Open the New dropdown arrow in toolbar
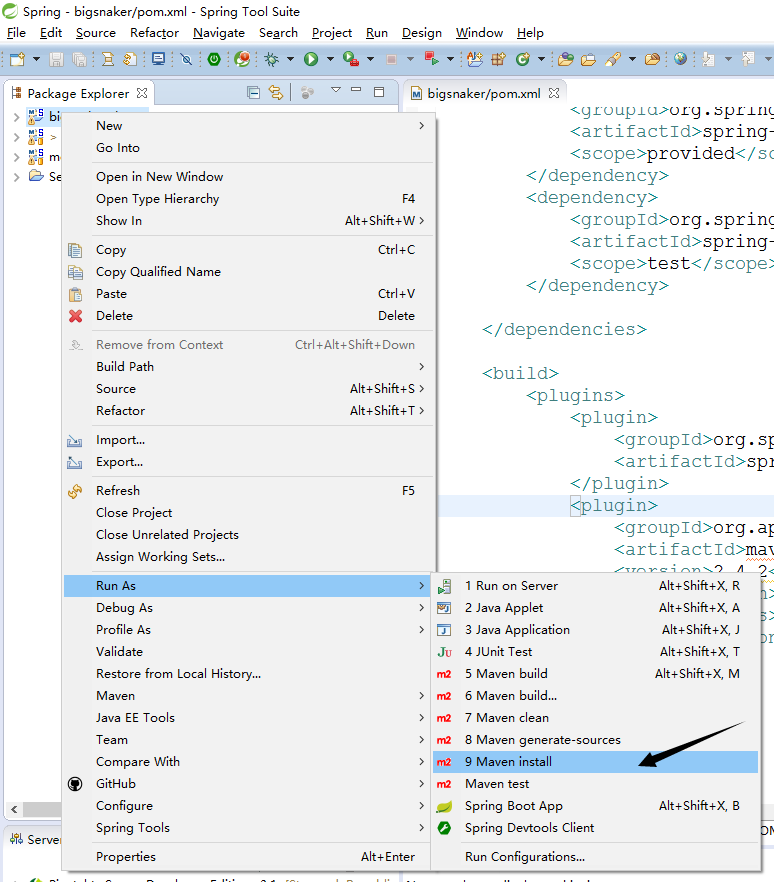The image size is (774, 882). [37, 58]
